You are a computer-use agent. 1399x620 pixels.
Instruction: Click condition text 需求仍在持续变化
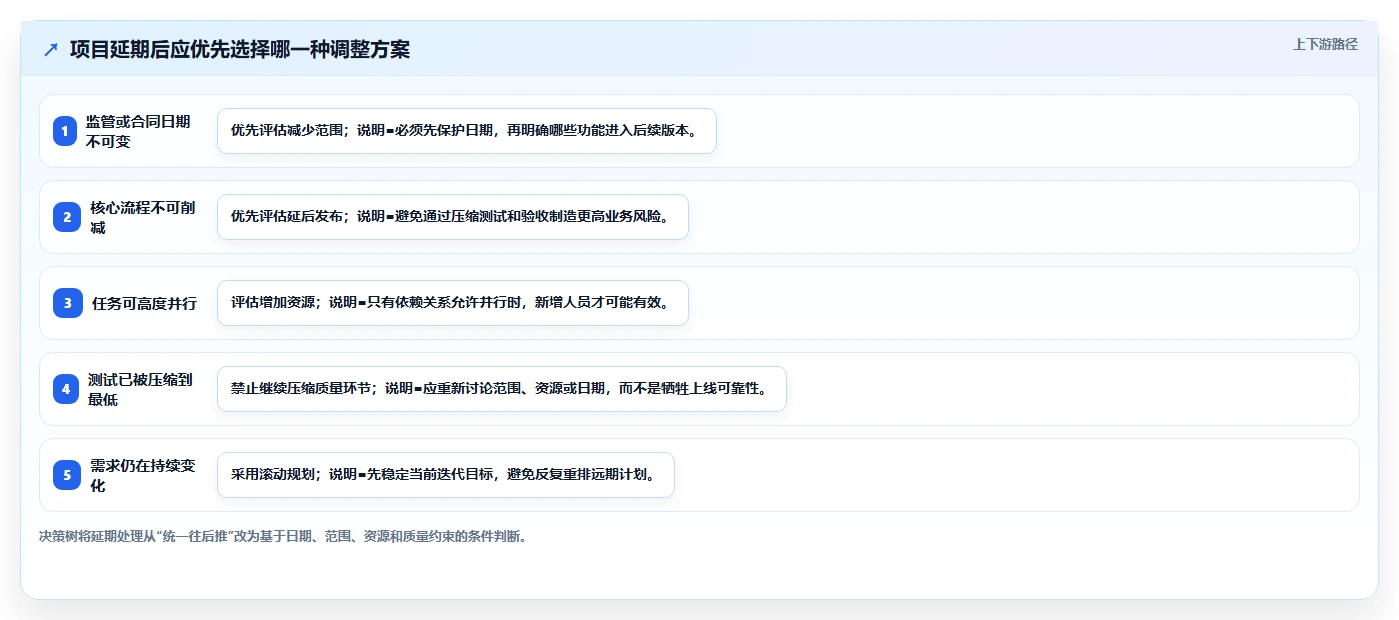coord(144,475)
